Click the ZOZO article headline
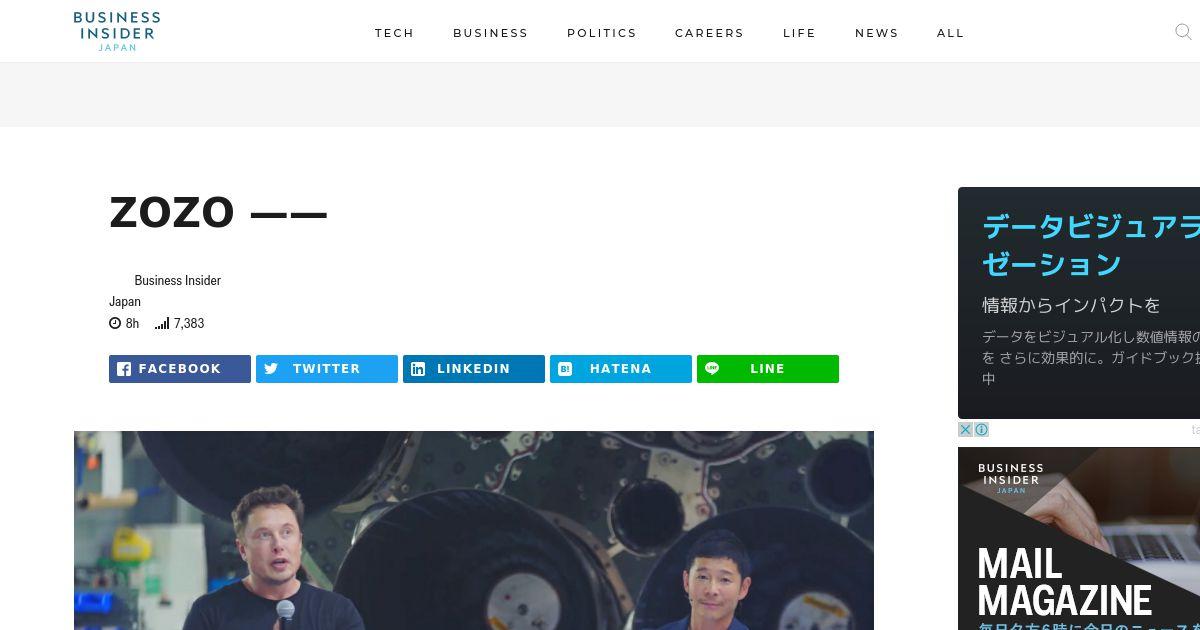Viewport: 1200px width, 630px height. click(218, 212)
